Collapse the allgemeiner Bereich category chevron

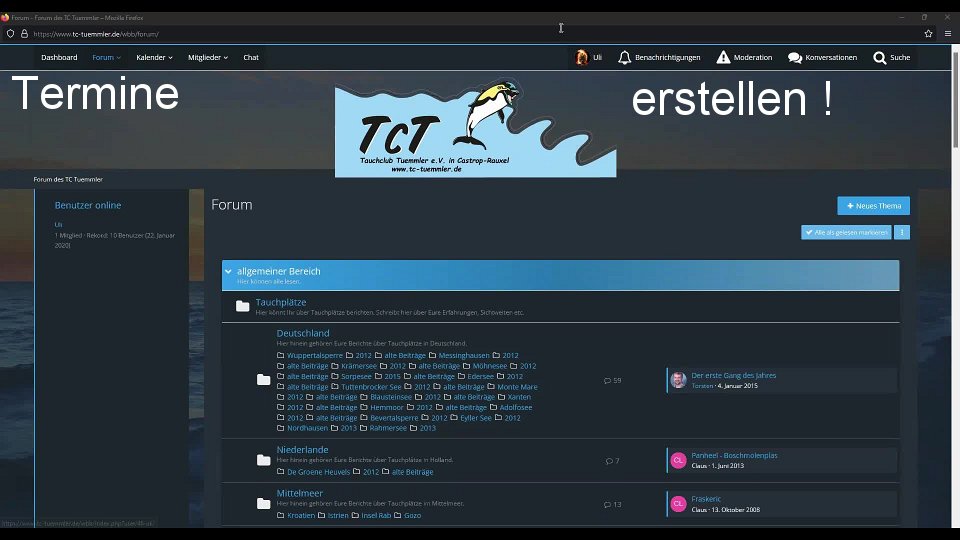coord(228,271)
